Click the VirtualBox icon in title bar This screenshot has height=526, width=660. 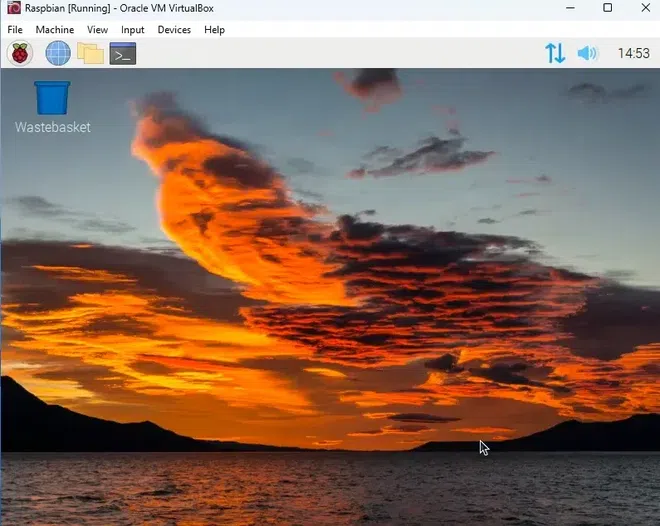13,8
